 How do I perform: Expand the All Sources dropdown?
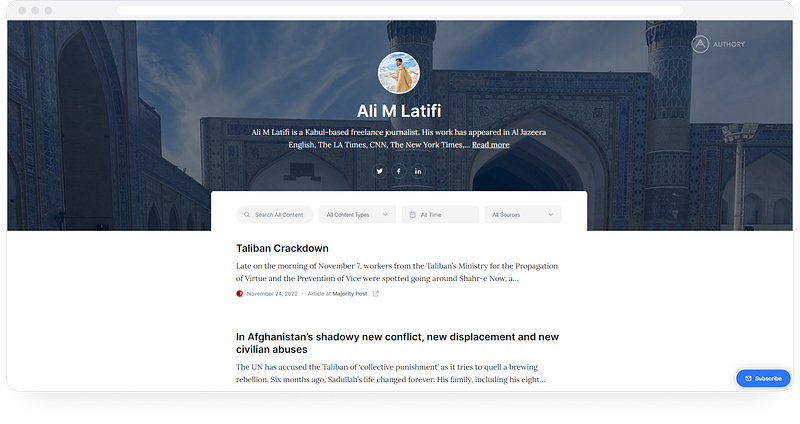[x=523, y=215]
